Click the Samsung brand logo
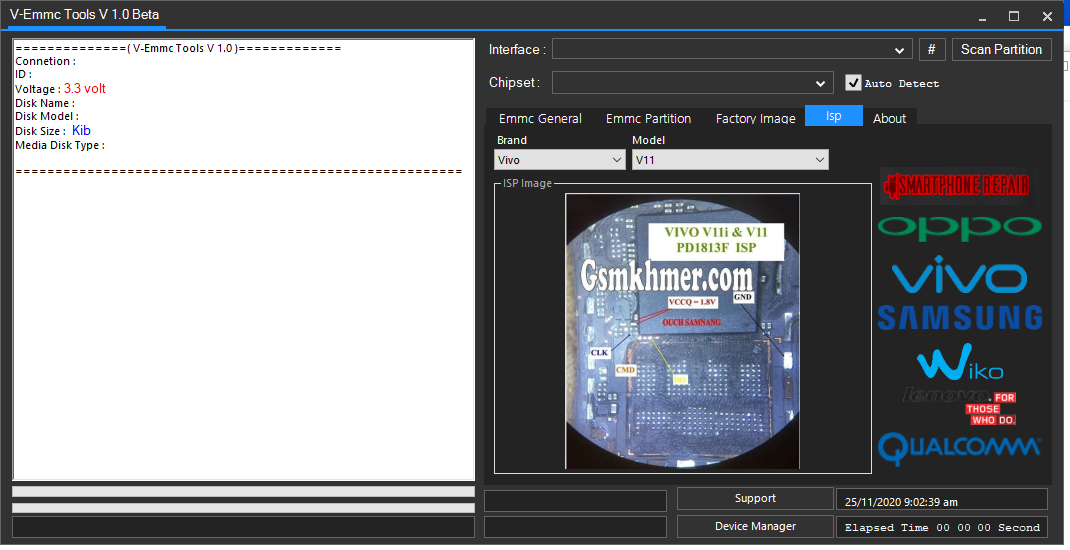Viewport: 1070px width, 550px height. click(x=959, y=318)
